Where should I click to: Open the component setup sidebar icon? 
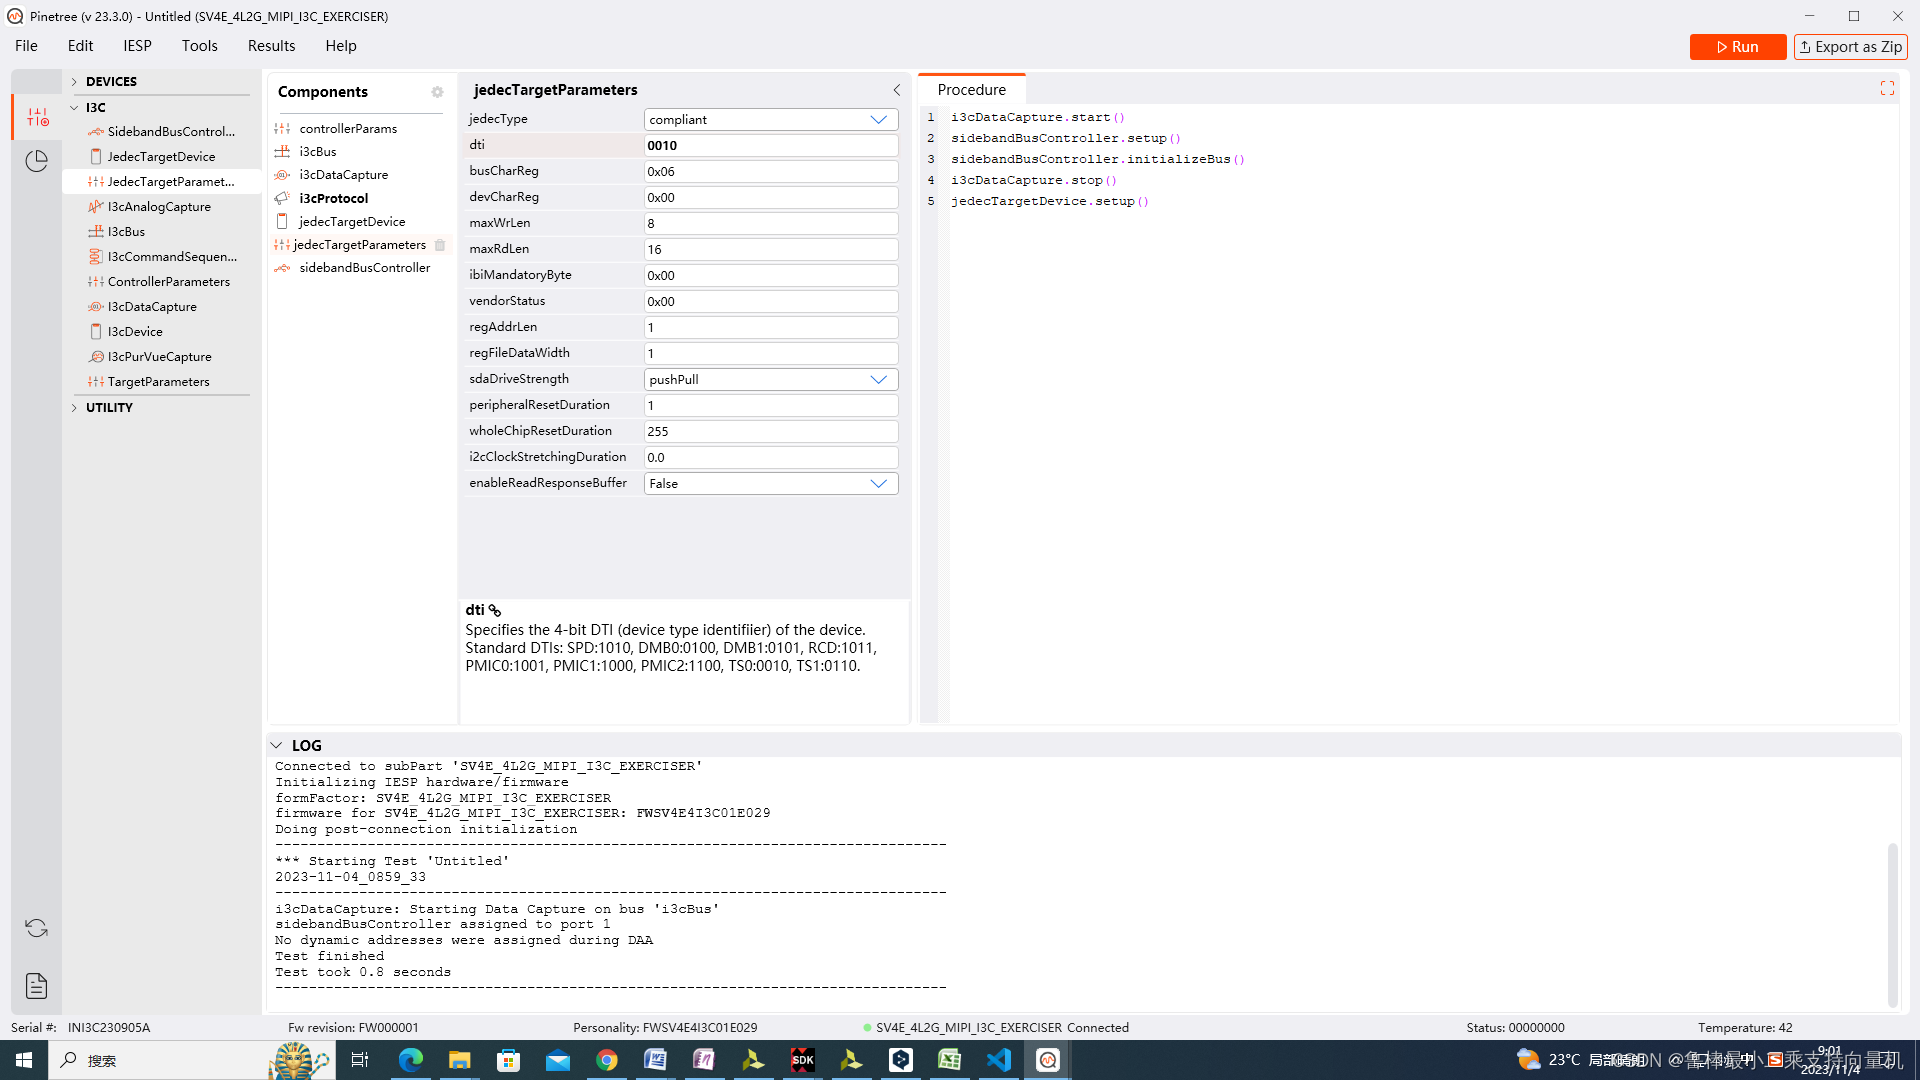[37, 117]
